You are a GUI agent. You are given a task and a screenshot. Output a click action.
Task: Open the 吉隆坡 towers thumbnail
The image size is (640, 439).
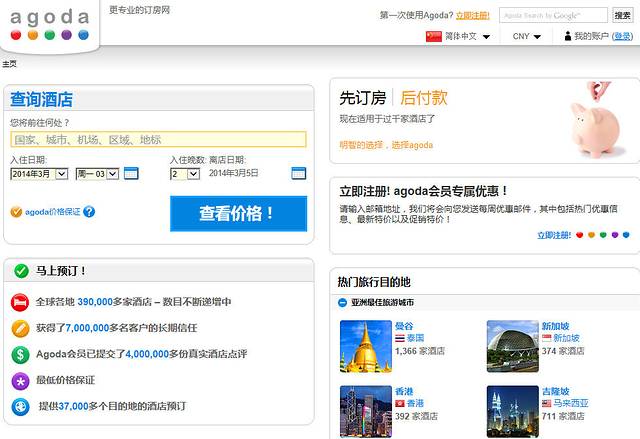[513, 412]
